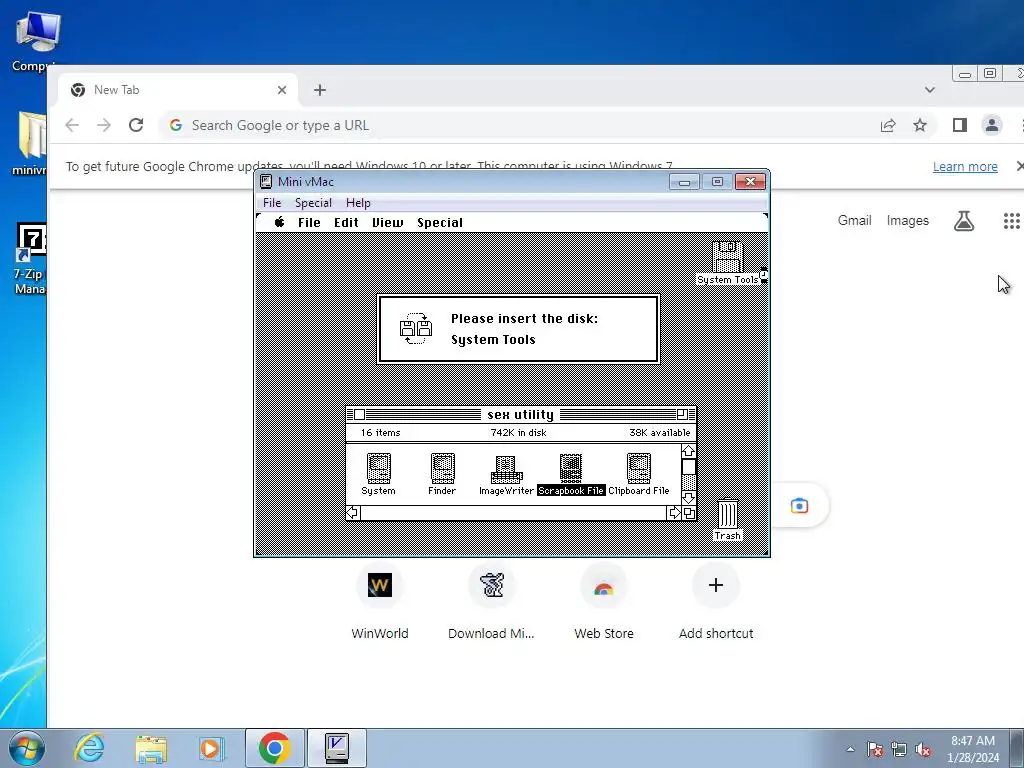Screen dimensions: 1024x768
Task: Click the disk swap icon in the dialog
Action: coord(415,328)
